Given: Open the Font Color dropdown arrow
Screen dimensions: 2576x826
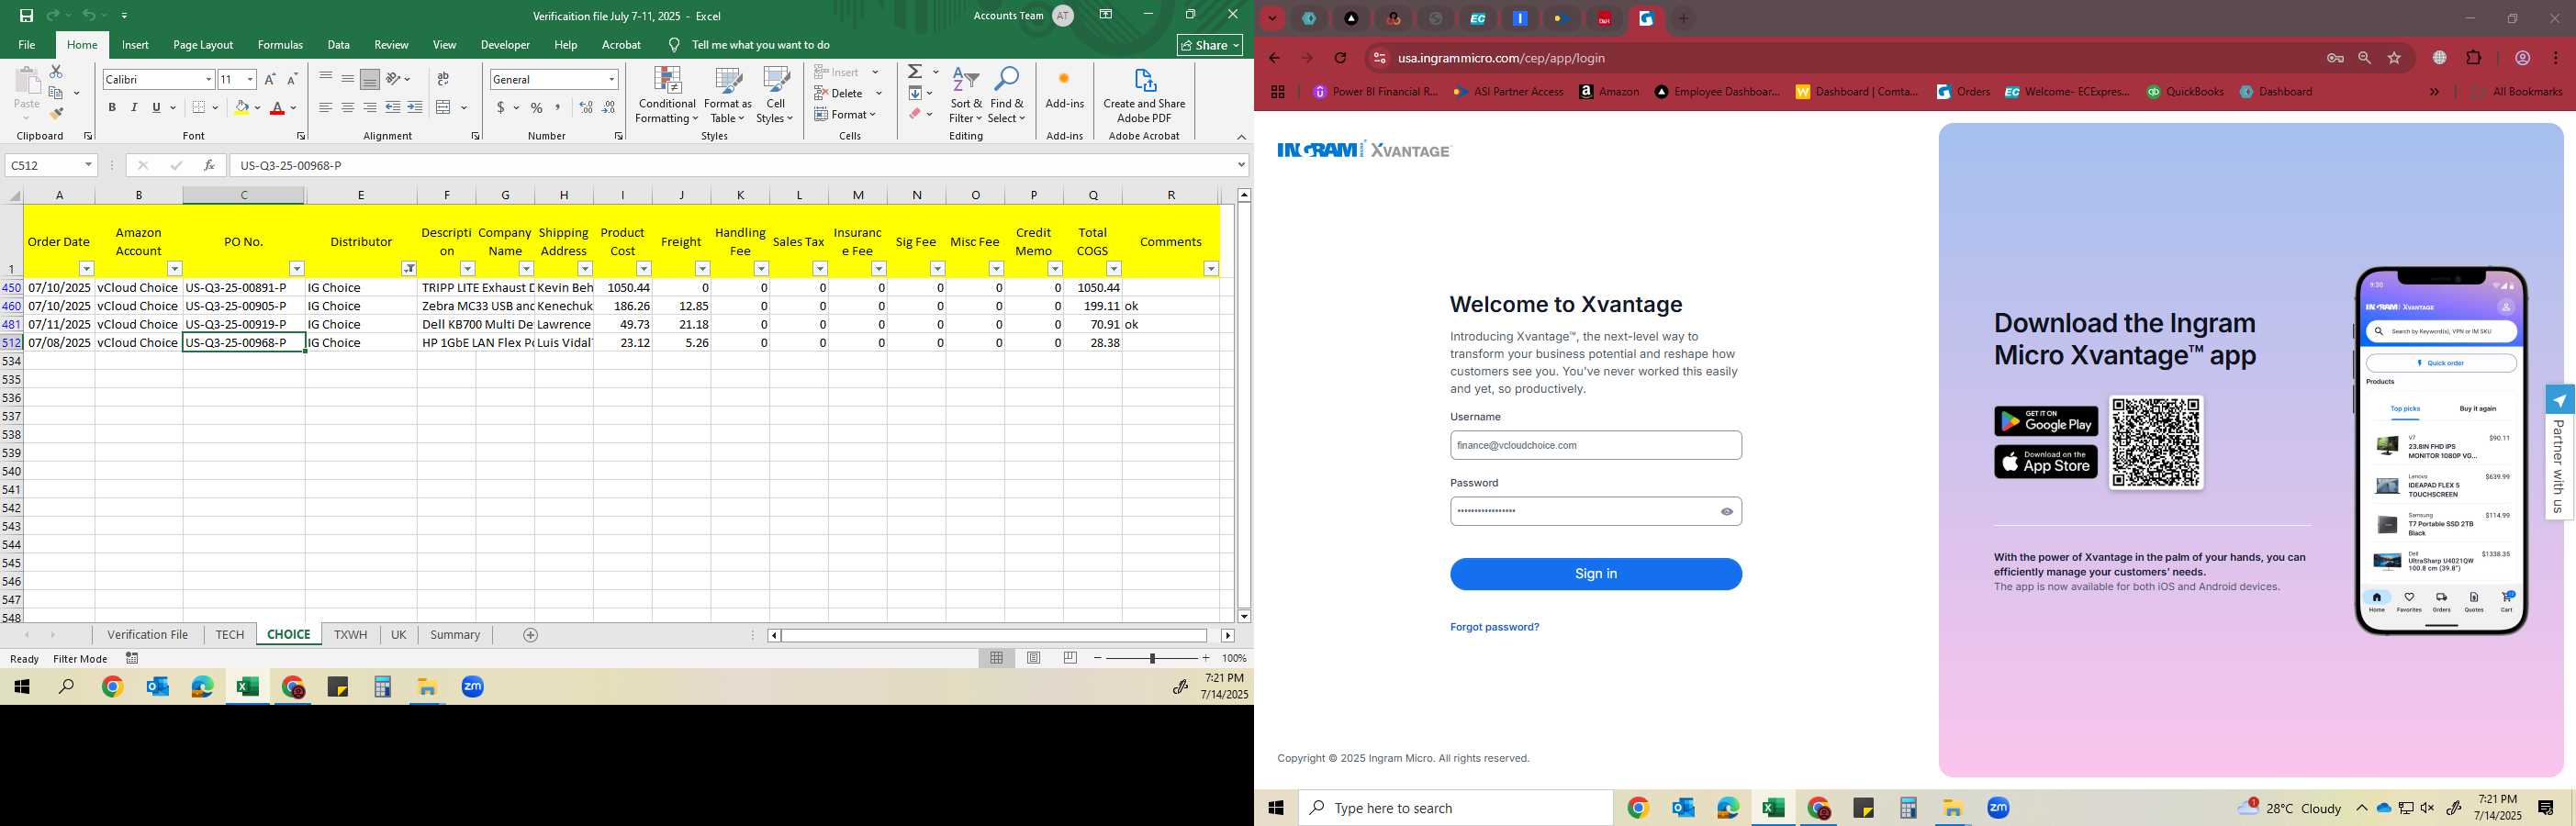Looking at the screenshot, I should click(x=294, y=108).
